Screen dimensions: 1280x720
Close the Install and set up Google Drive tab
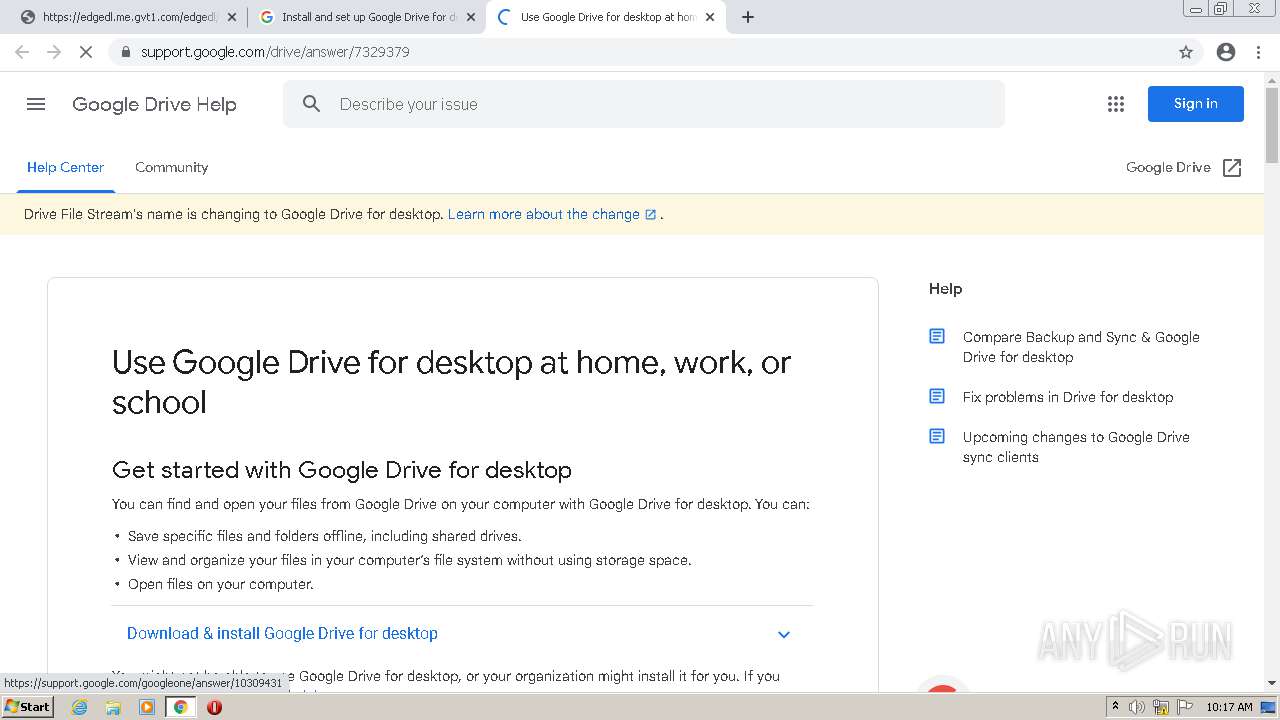click(471, 17)
